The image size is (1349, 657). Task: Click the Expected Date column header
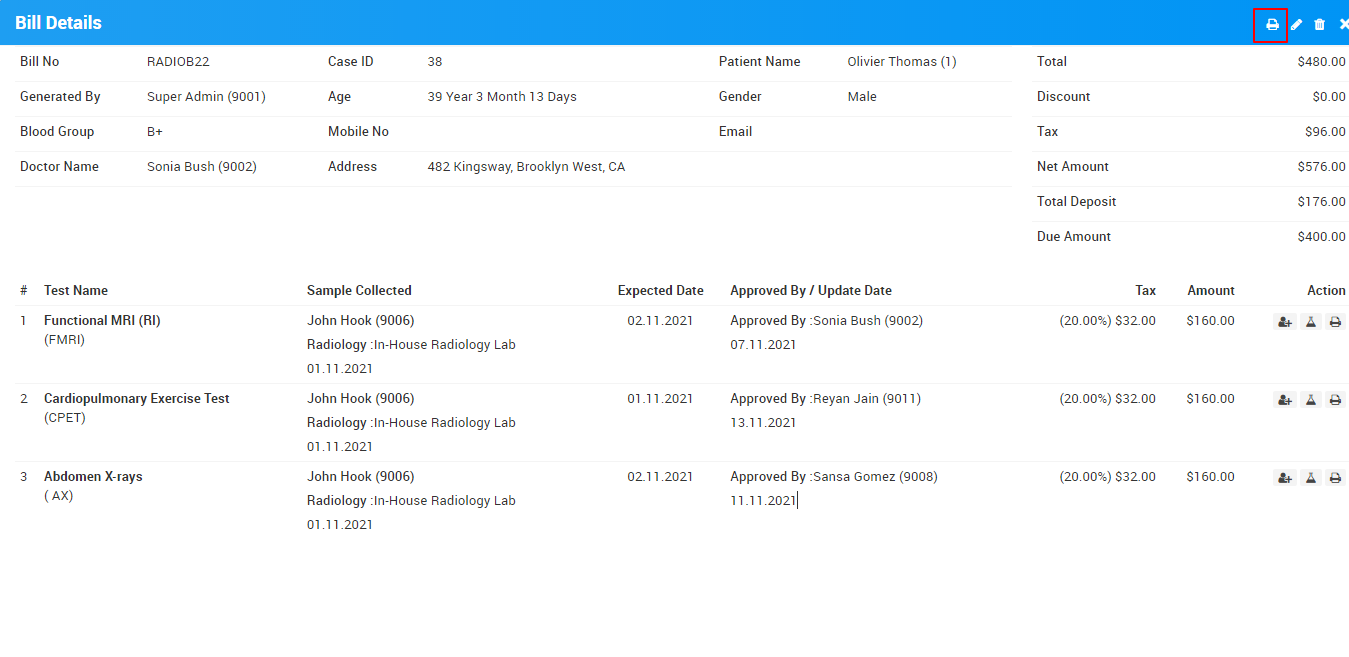(660, 291)
